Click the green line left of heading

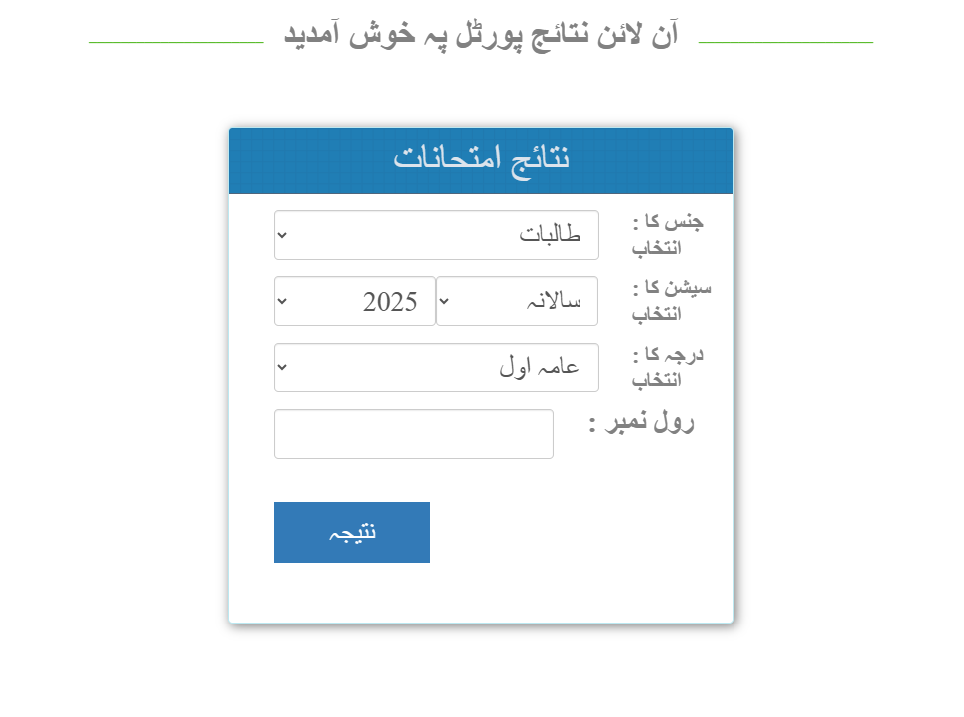176,43
